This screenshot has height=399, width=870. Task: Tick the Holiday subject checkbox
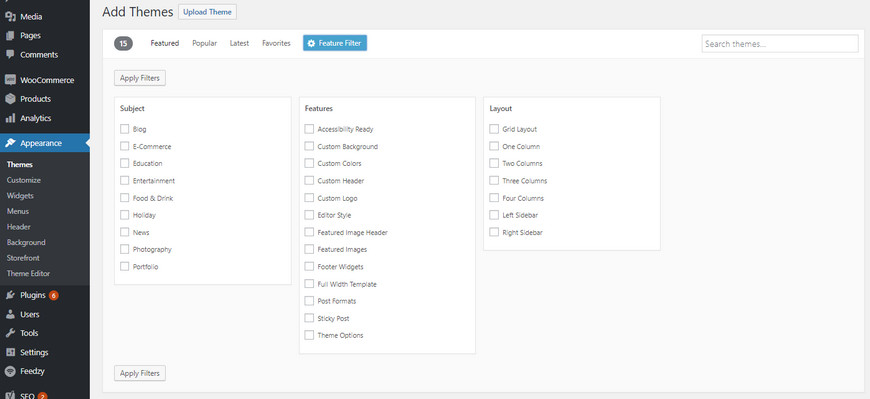click(124, 215)
